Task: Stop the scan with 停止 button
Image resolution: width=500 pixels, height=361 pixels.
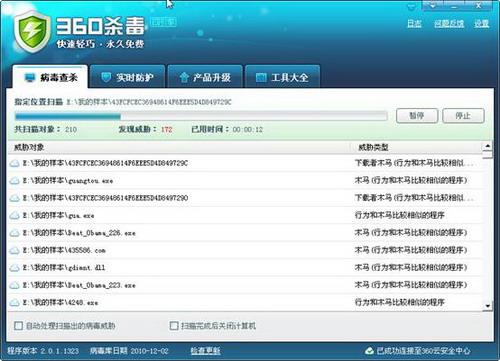Action: pos(463,116)
